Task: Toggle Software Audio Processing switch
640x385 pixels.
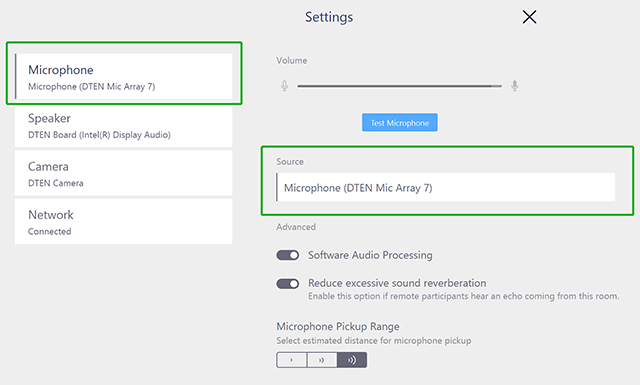Action: 288,255
